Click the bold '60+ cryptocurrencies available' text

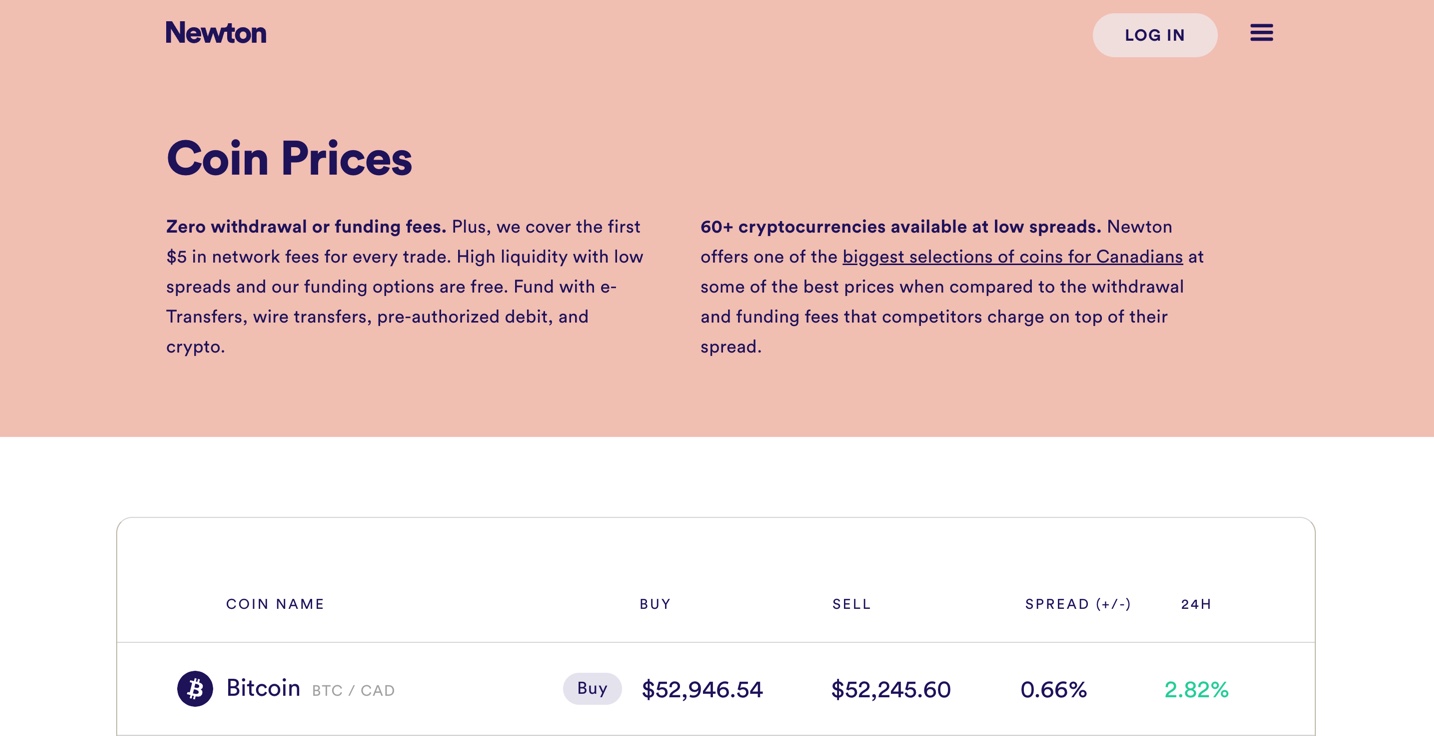pos(900,227)
